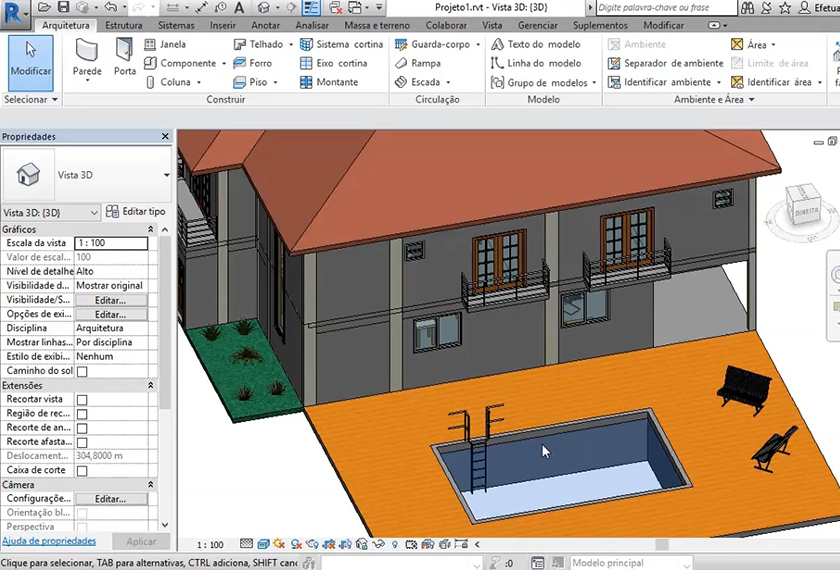The height and width of the screenshot is (570, 840).
Task: Open the Ajuda de propriedades link
Action: click(x=49, y=541)
